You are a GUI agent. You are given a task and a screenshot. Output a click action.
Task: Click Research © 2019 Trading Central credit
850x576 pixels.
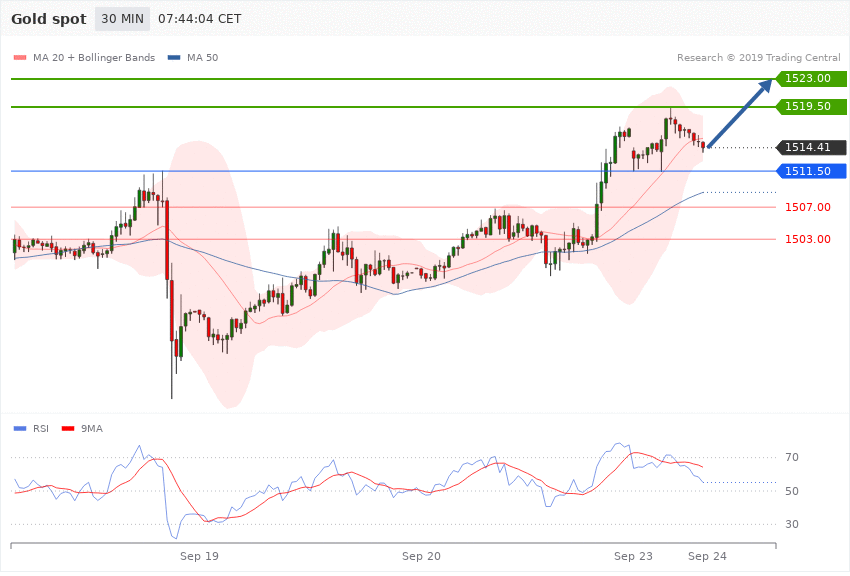pyautogui.click(x=758, y=57)
